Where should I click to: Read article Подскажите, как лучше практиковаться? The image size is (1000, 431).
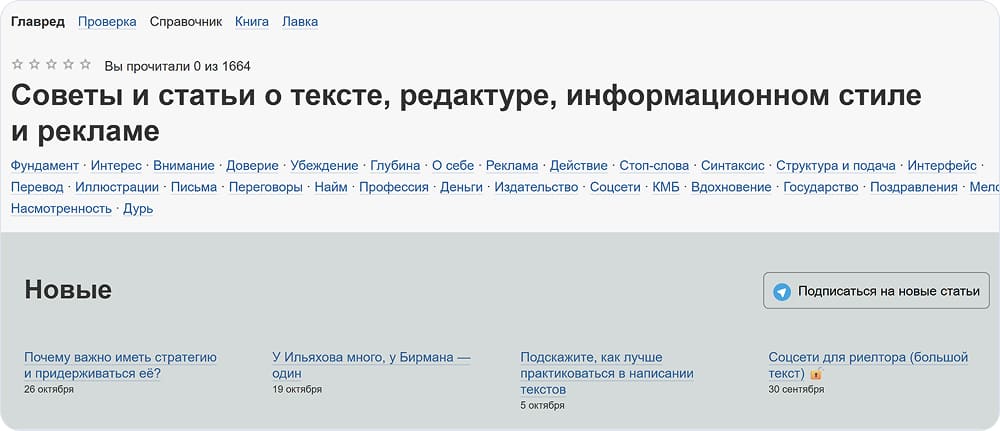tap(607, 373)
